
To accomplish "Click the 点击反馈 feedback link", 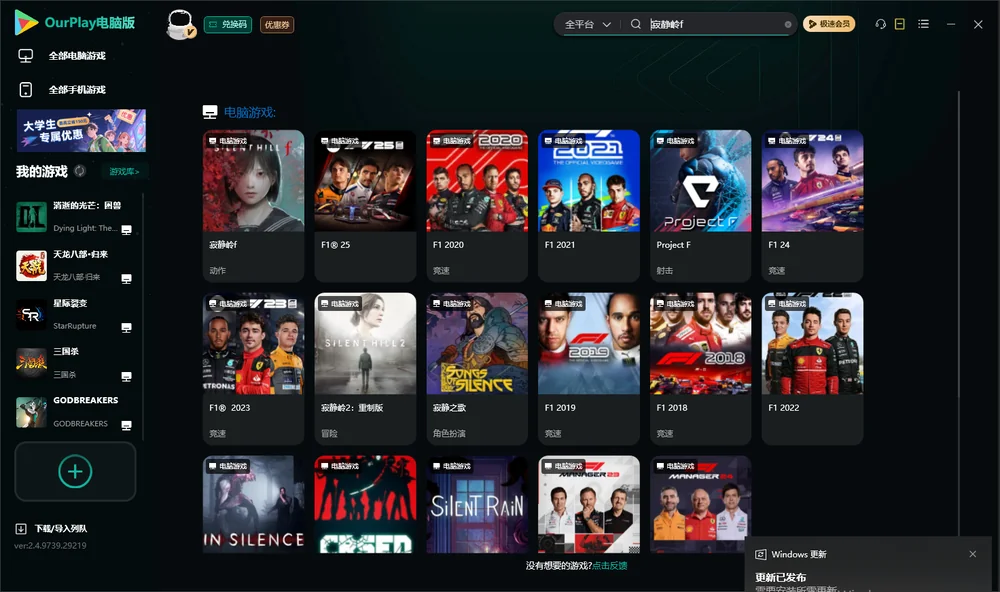I will pos(610,566).
